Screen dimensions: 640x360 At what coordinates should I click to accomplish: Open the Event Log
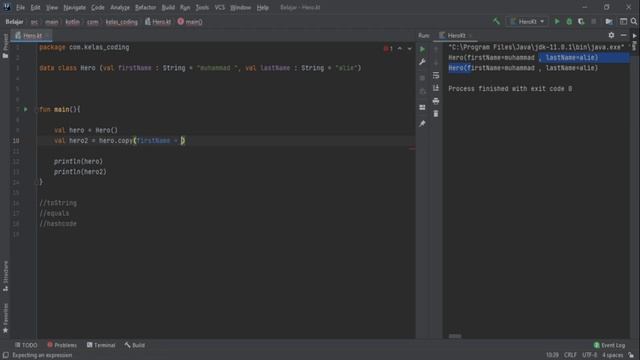(x=609, y=345)
